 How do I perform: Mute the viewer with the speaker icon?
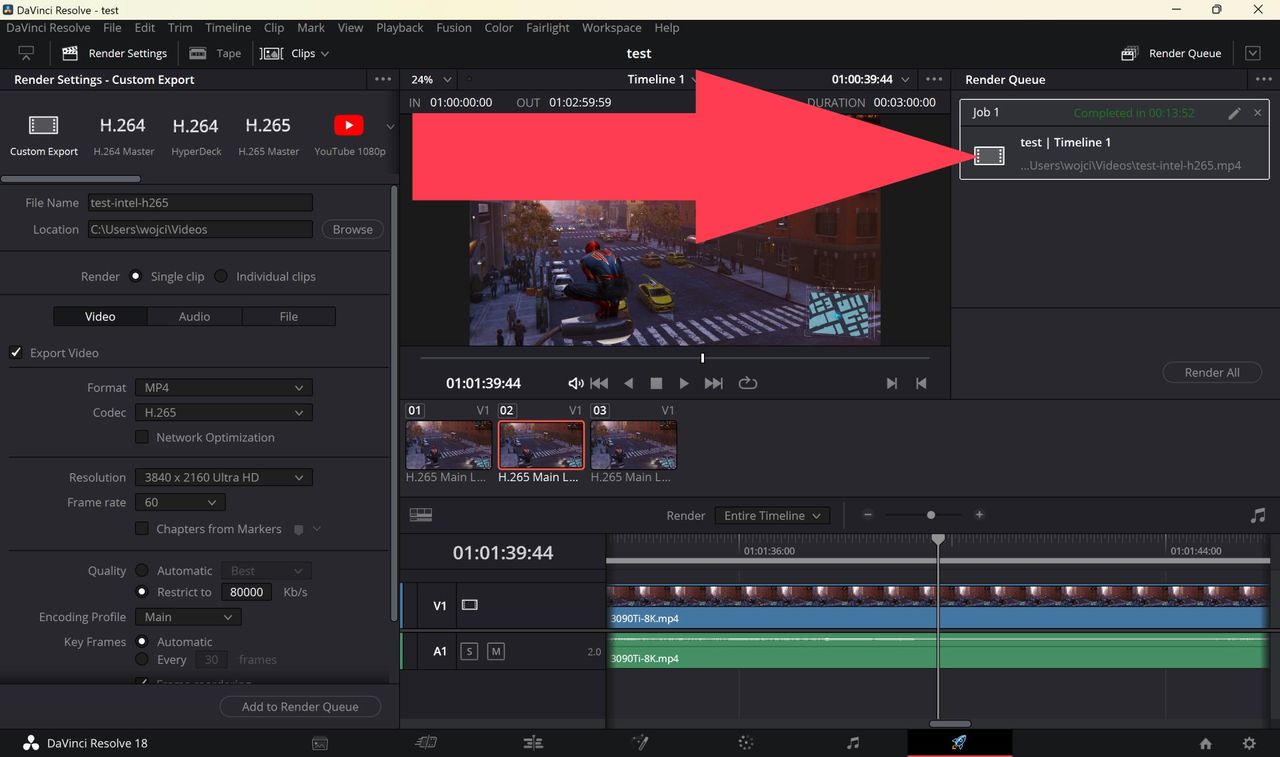[575, 383]
